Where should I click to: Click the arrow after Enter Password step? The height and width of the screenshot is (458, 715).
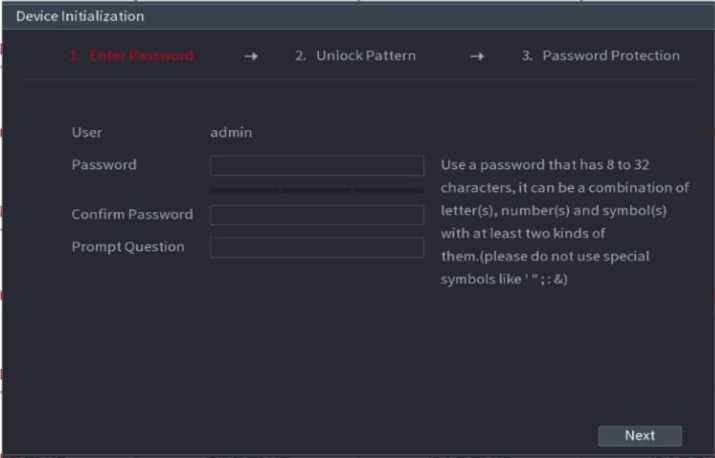click(251, 56)
